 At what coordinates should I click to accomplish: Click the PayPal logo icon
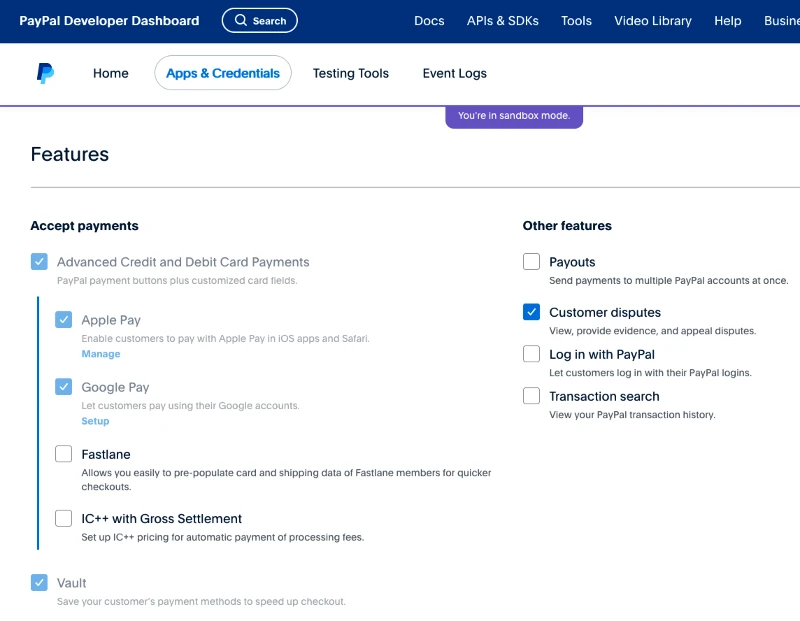(x=45, y=73)
